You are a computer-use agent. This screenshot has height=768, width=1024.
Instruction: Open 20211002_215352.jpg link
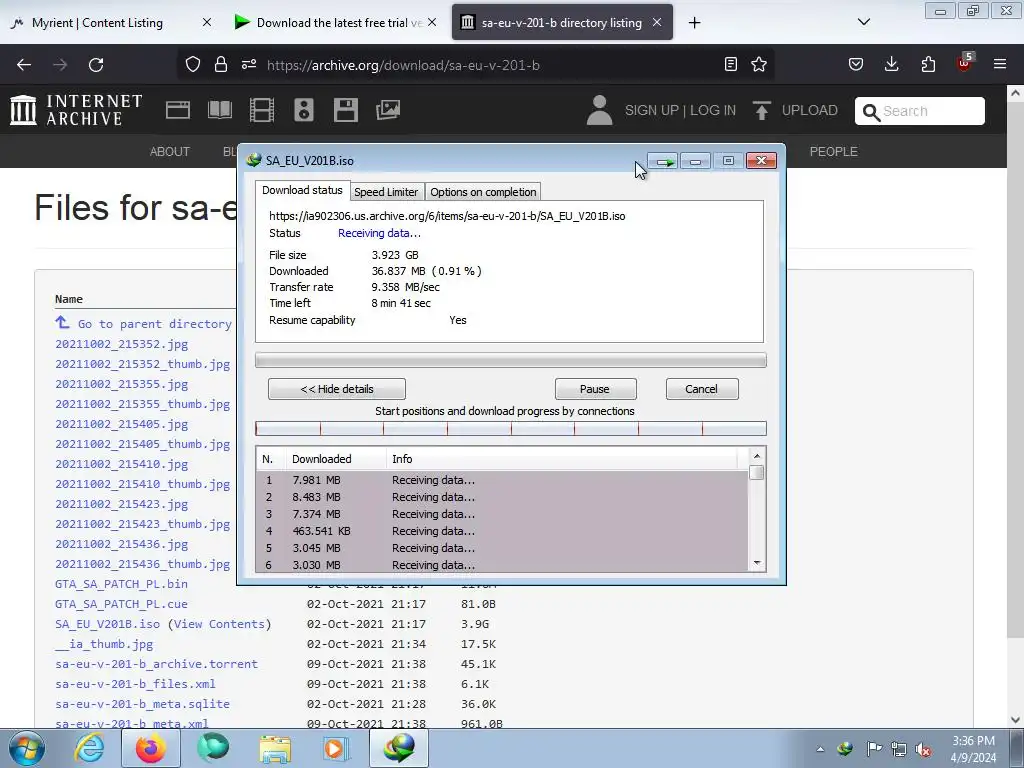point(121,344)
